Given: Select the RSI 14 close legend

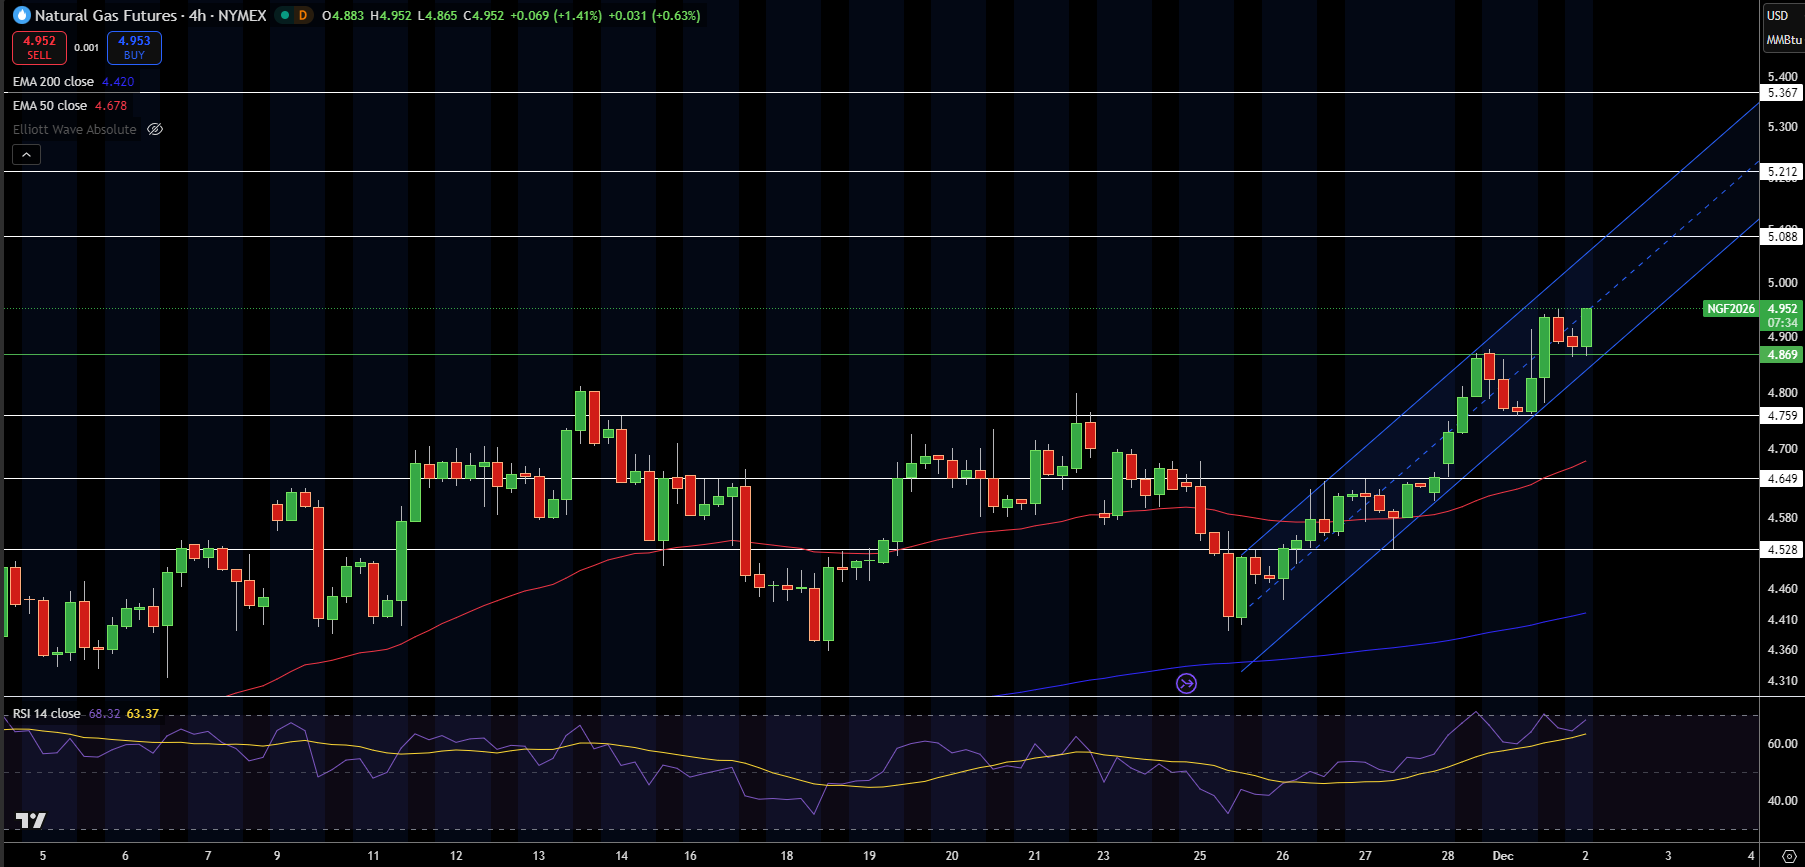Looking at the screenshot, I should click(46, 714).
